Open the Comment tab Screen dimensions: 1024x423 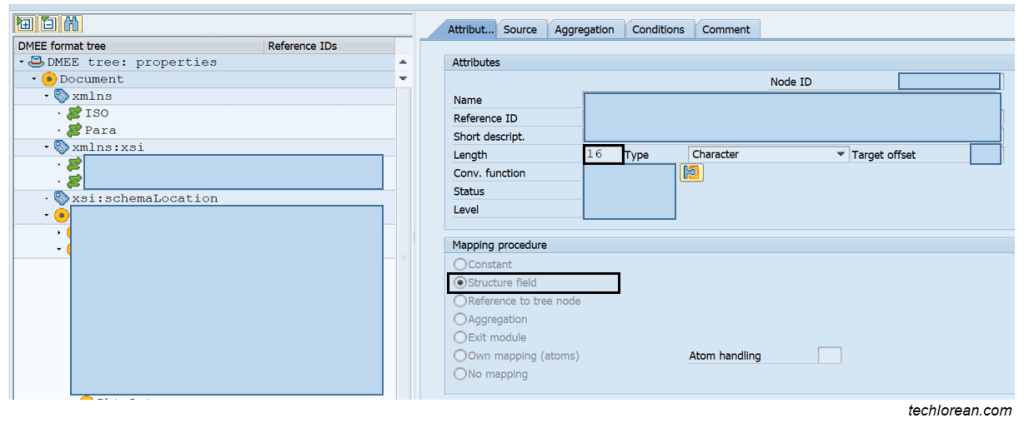(x=726, y=29)
